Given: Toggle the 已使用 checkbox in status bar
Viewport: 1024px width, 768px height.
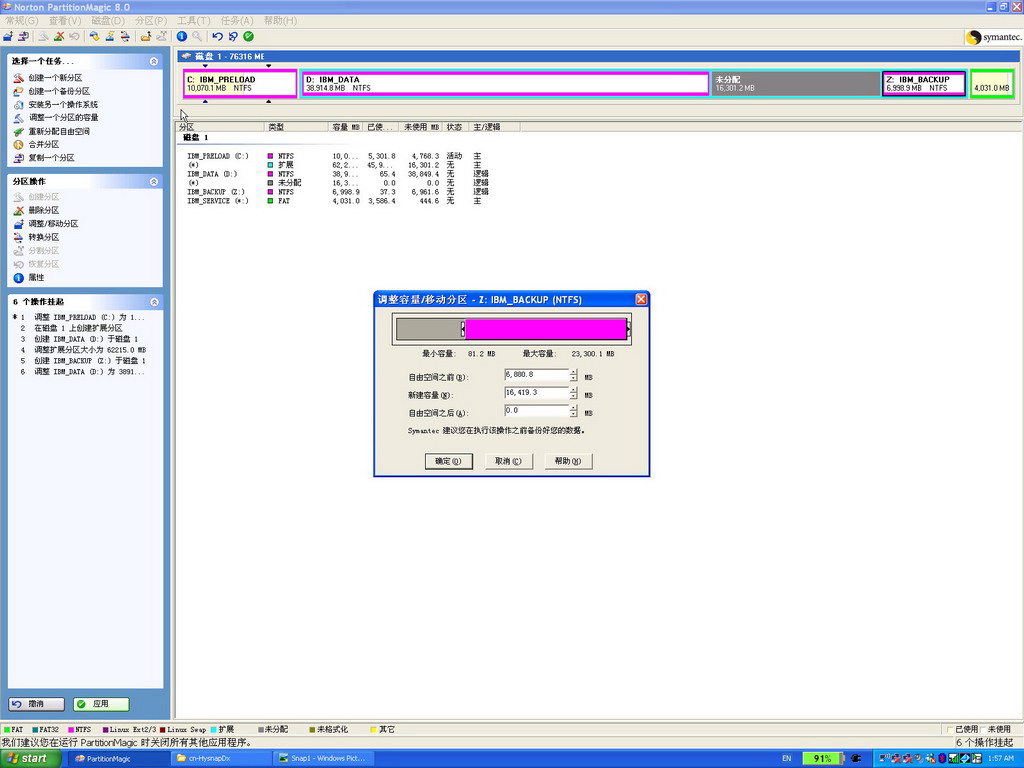Looking at the screenshot, I should [949, 730].
